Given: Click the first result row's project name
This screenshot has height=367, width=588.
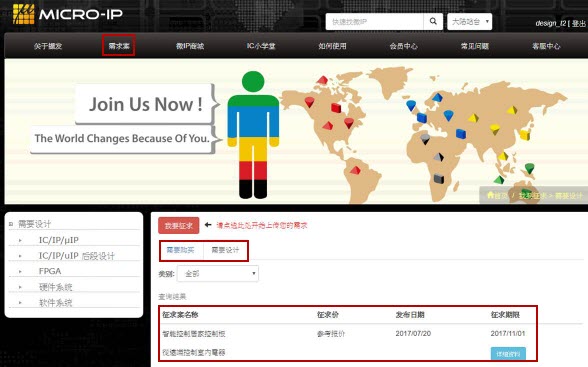Looking at the screenshot, I should [x=194, y=334].
